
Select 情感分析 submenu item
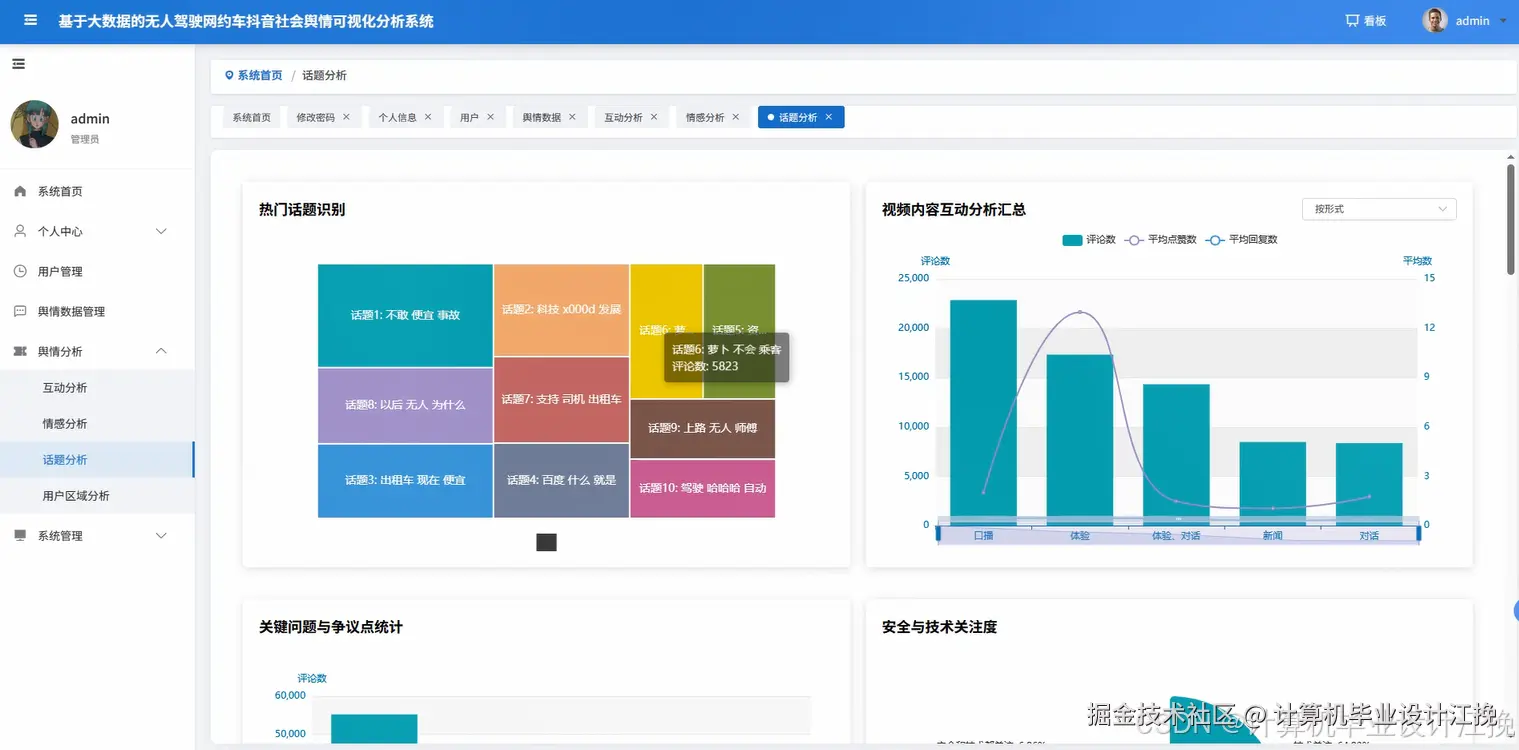coord(97,424)
